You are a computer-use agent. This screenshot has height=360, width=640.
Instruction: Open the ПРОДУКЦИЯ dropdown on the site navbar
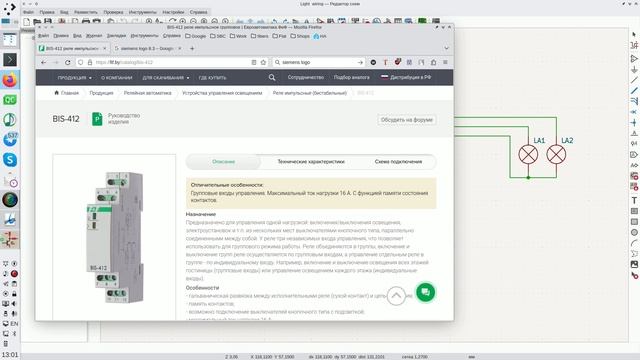[x=74, y=77]
